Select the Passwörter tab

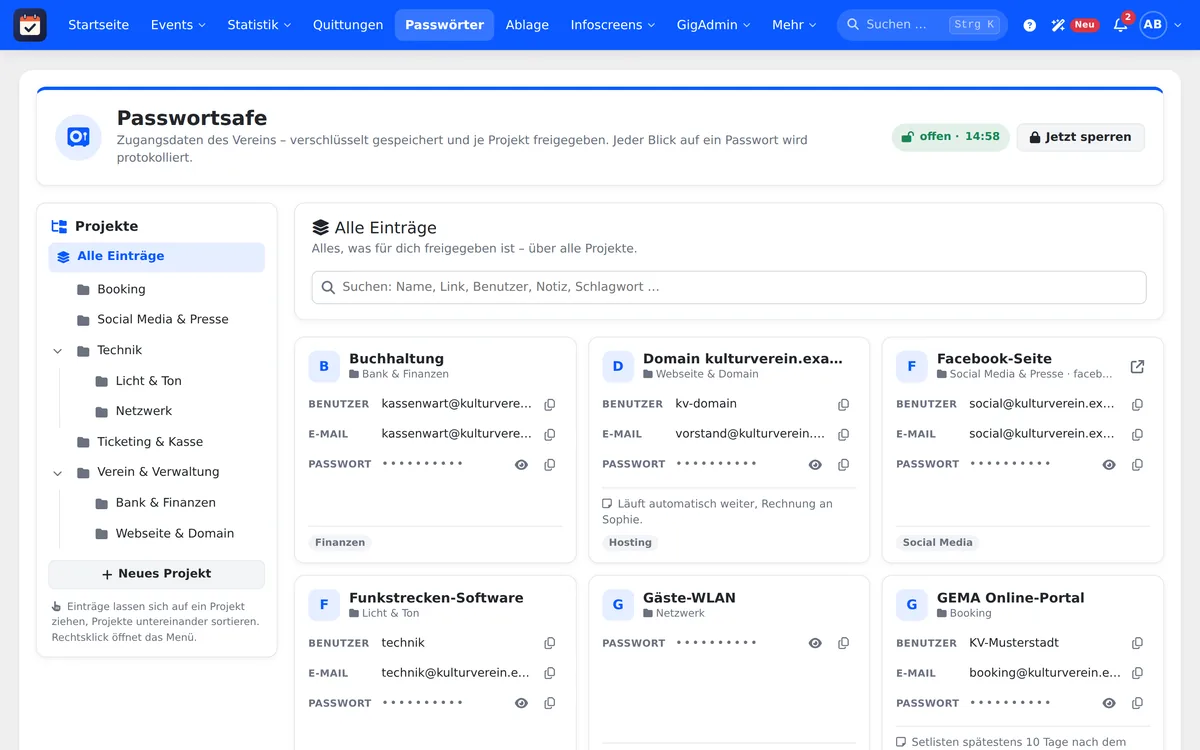(x=445, y=25)
